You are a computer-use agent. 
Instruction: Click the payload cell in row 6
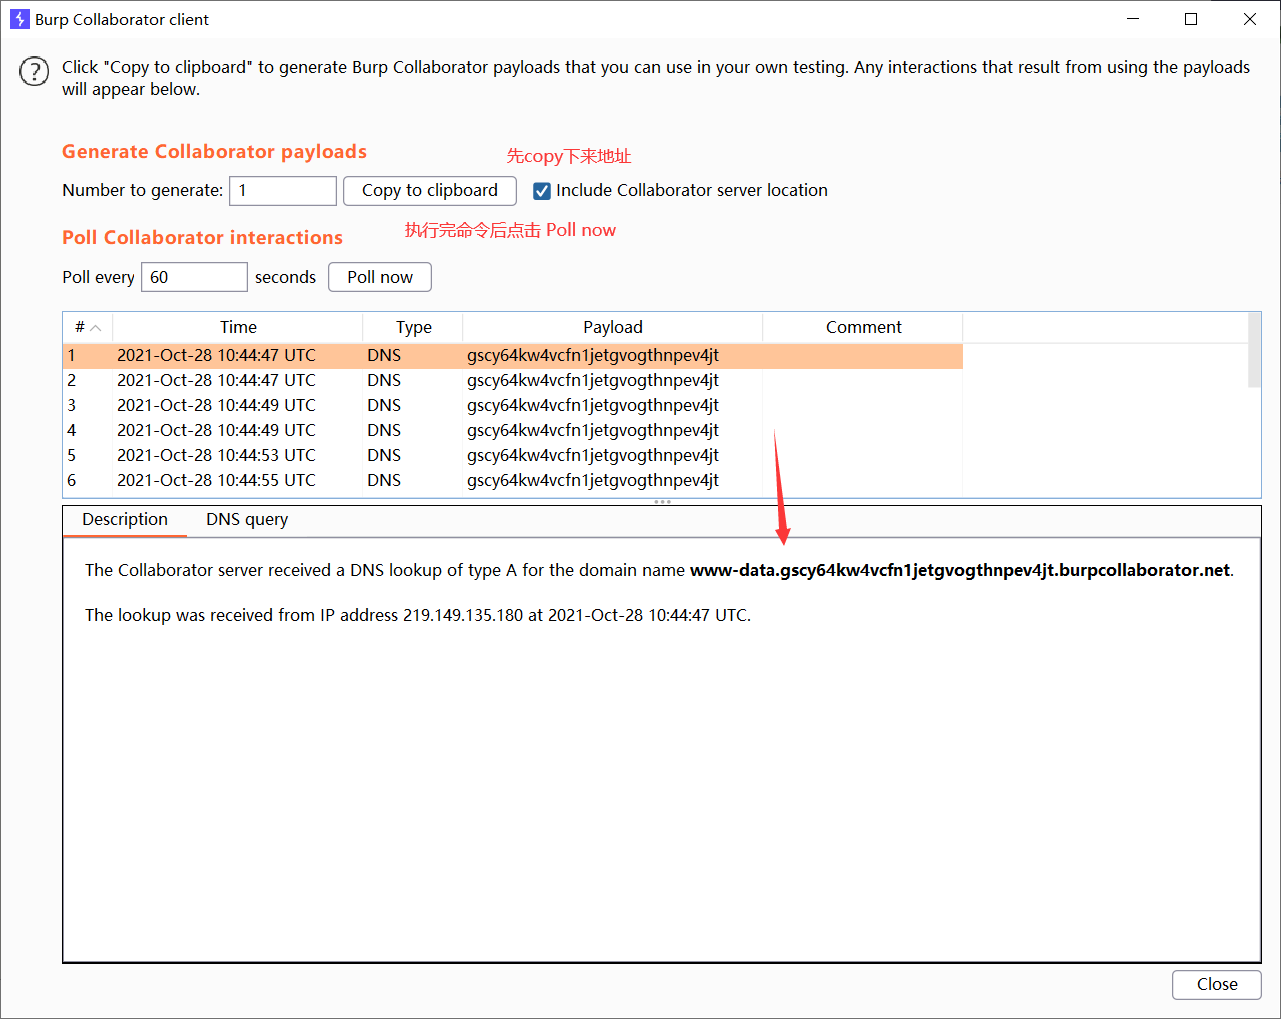613,481
